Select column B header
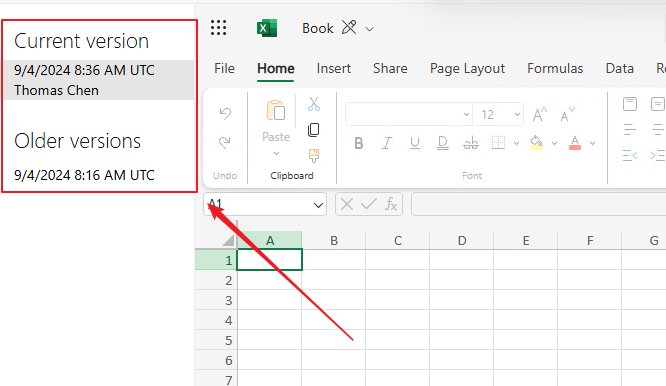The width and height of the screenshot is (666, 386). (334, 241)
